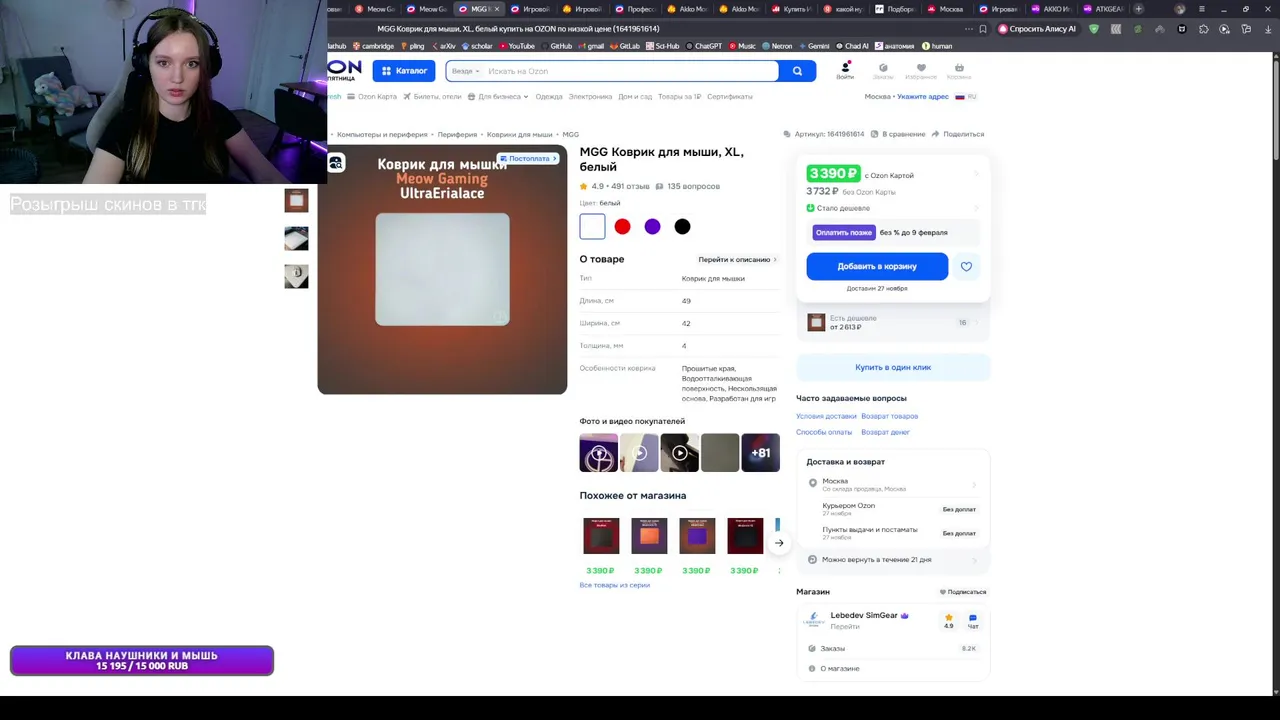Add product to favorites with heart button
Image resolution: width=1280 pixels, height=720 pixels.
(966, 266)
